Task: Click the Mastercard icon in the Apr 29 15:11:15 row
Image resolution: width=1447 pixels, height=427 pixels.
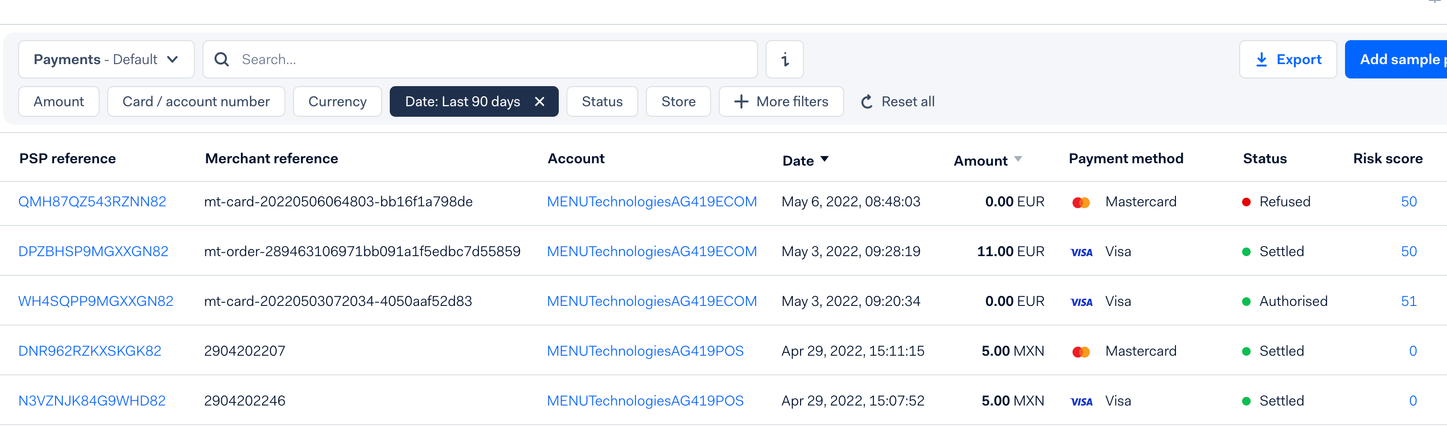Action: pyautogui.click(x=1081, y=352)
